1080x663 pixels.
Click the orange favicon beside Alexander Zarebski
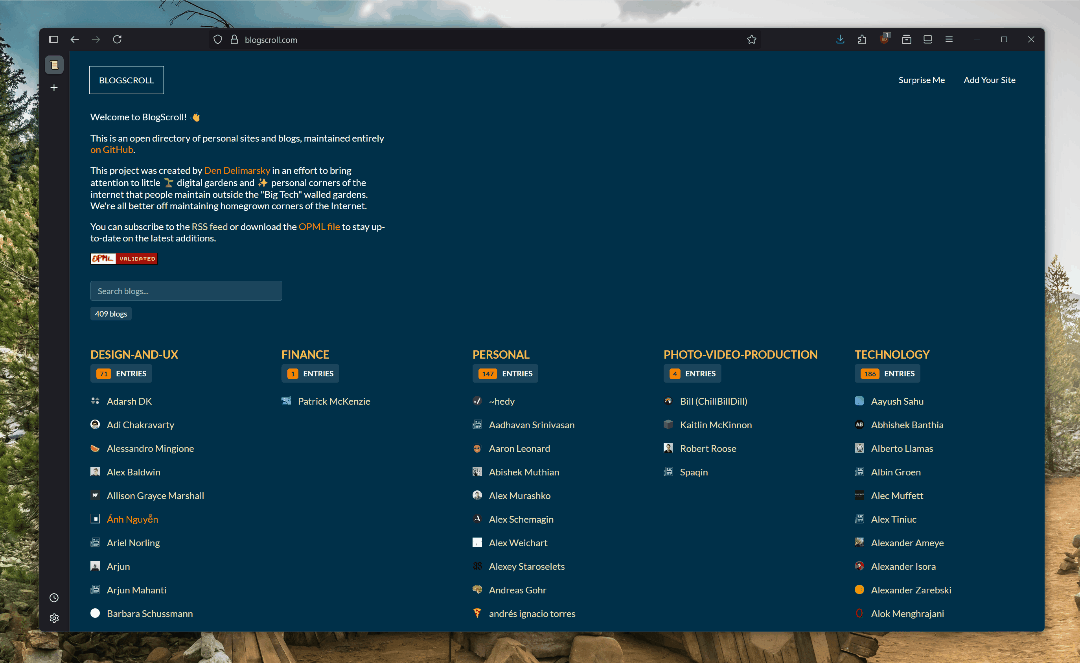coord(859,589)
